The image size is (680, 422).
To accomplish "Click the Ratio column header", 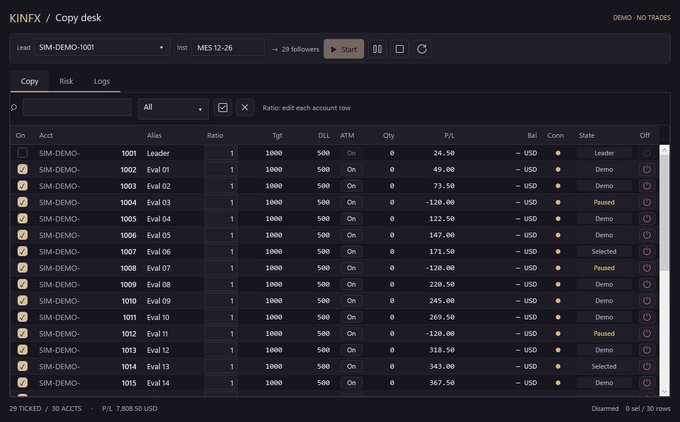I will pos(215,135).
